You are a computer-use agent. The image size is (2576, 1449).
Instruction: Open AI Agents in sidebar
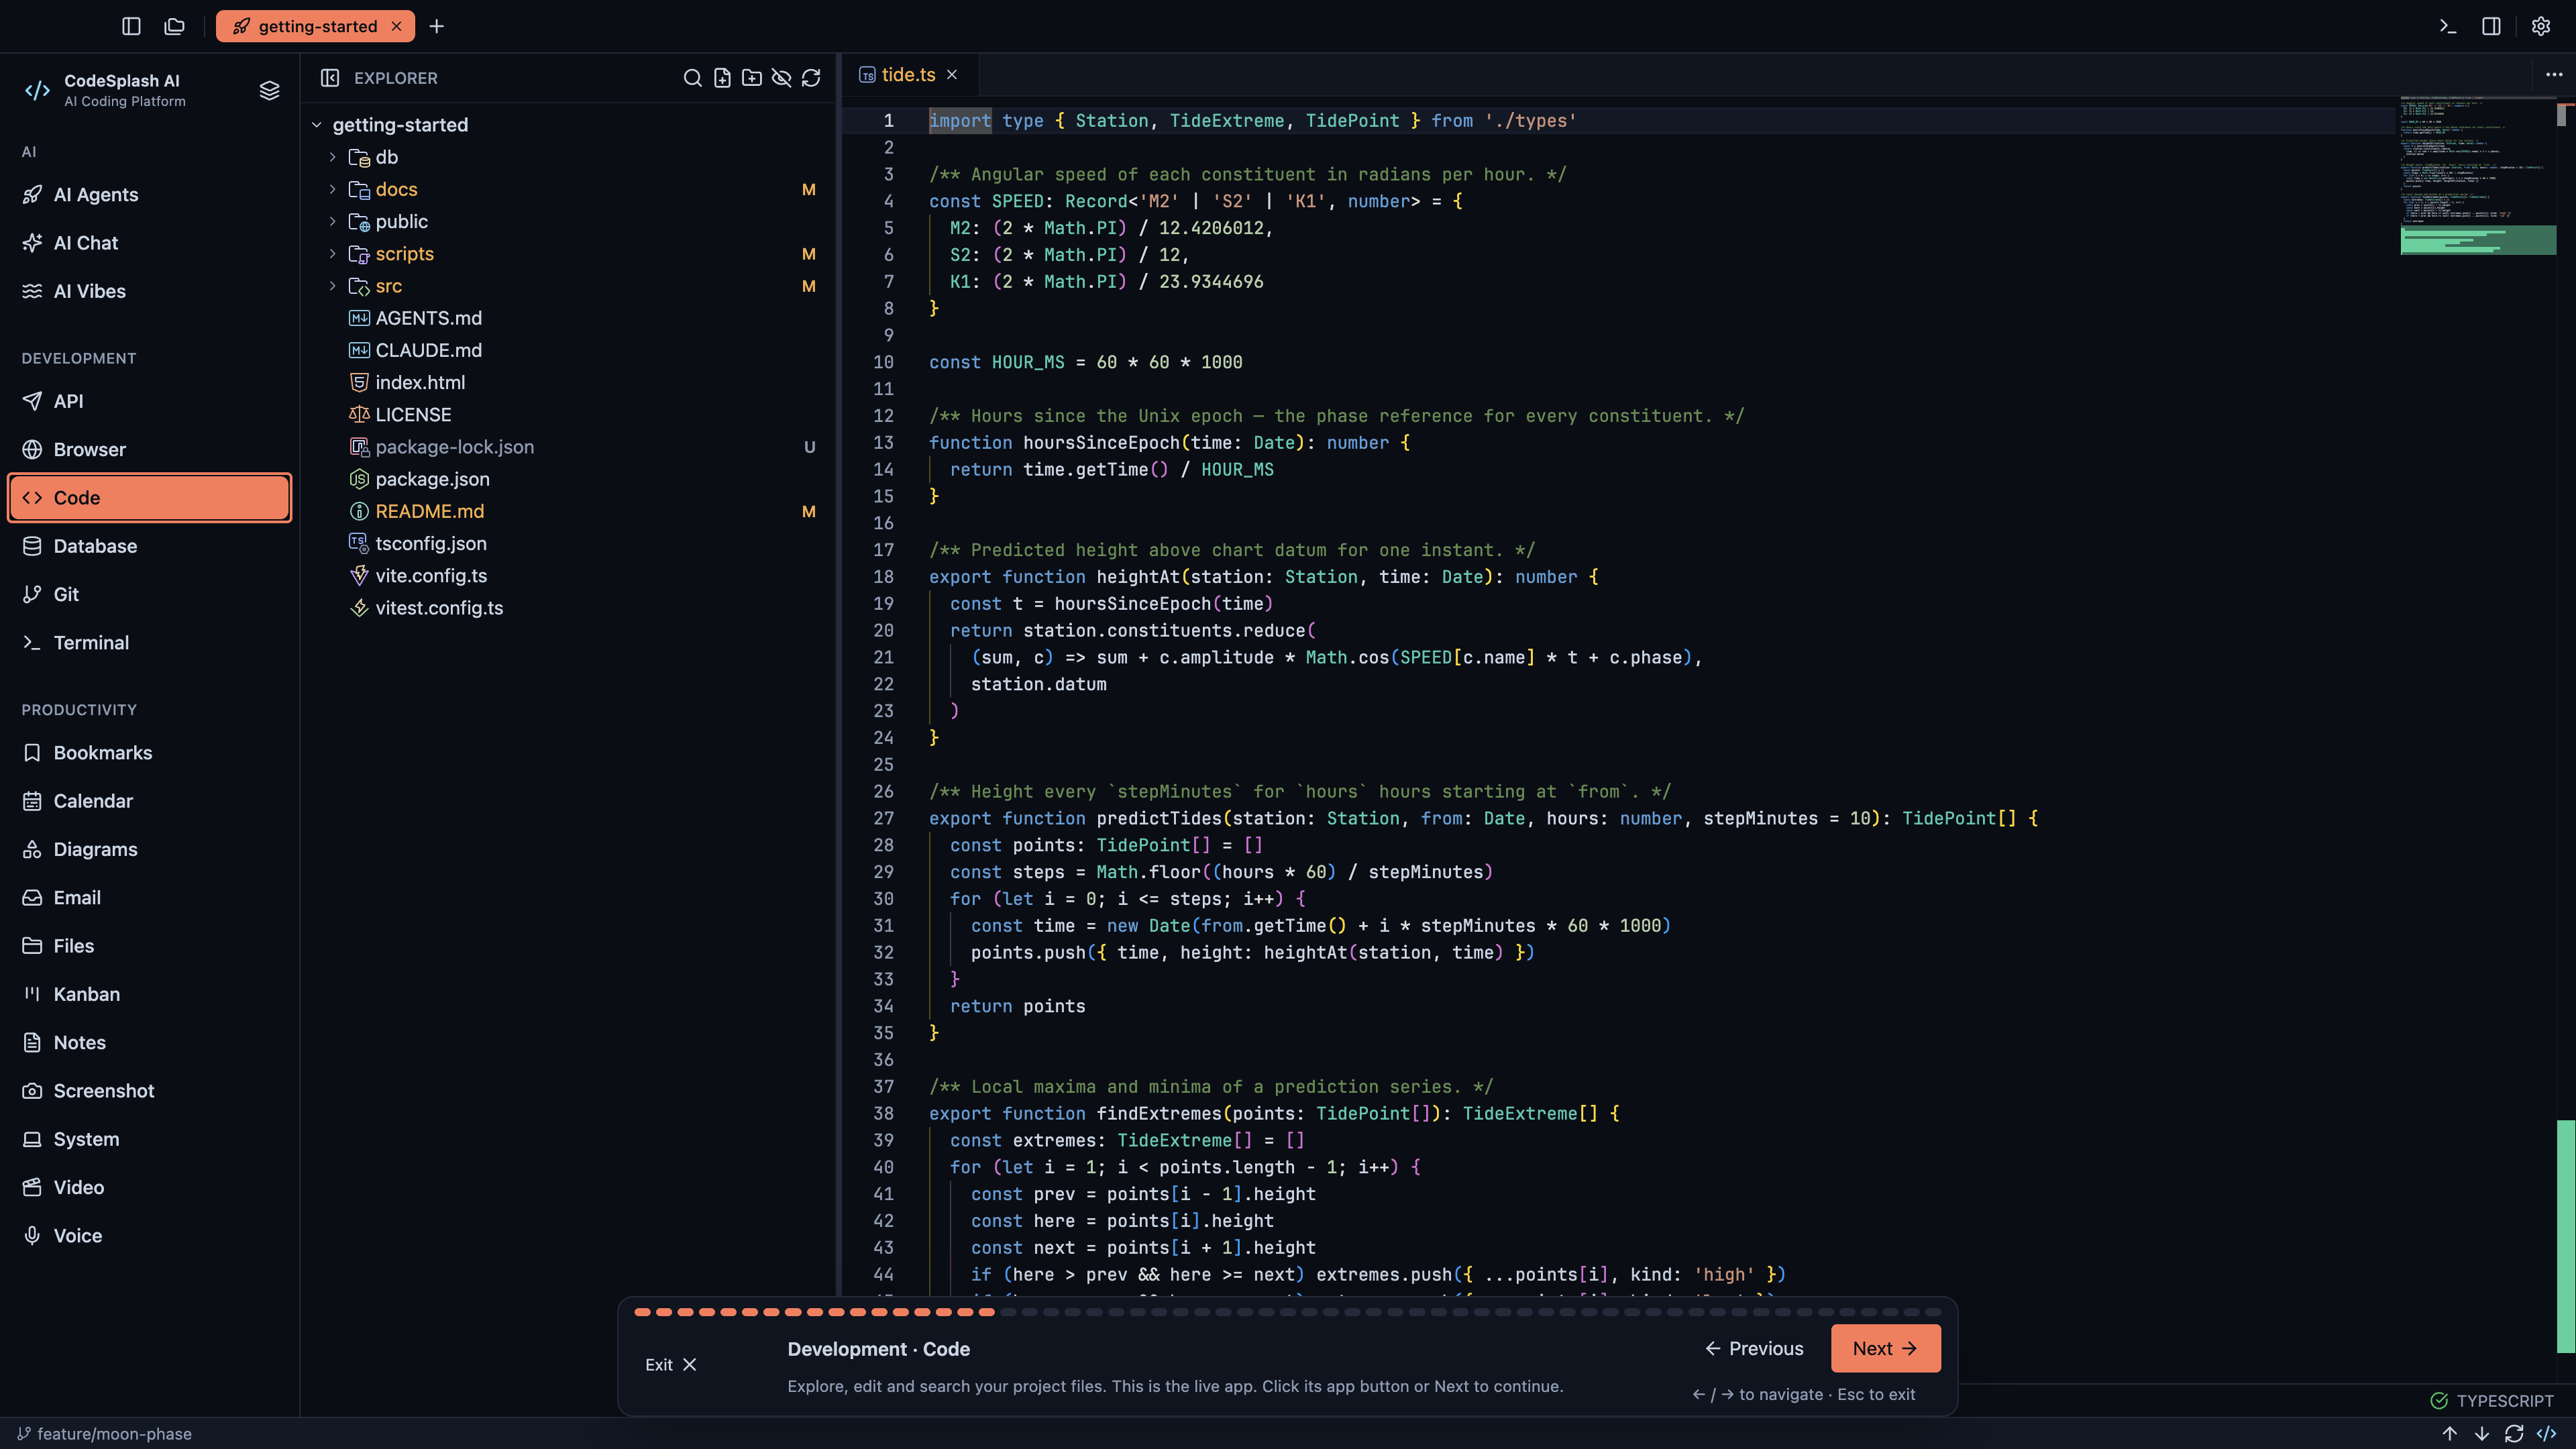click(x=150, y=194)
